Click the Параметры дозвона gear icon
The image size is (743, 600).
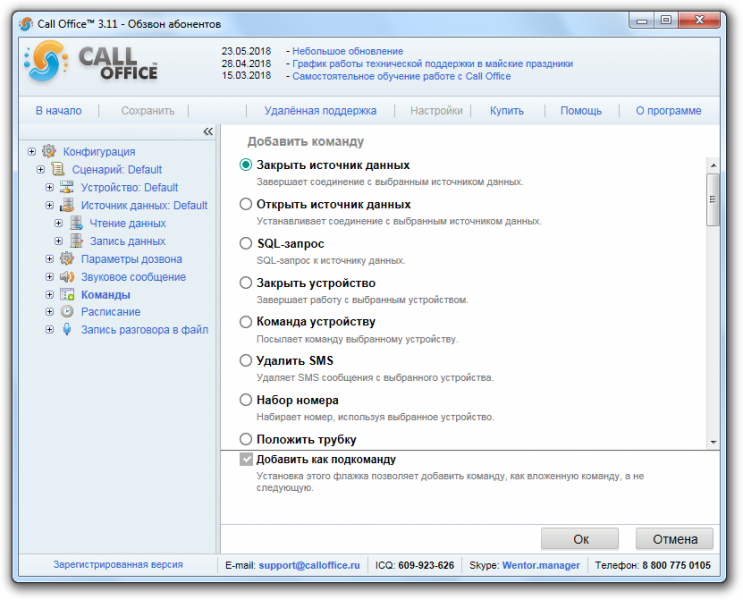[67, 259]
